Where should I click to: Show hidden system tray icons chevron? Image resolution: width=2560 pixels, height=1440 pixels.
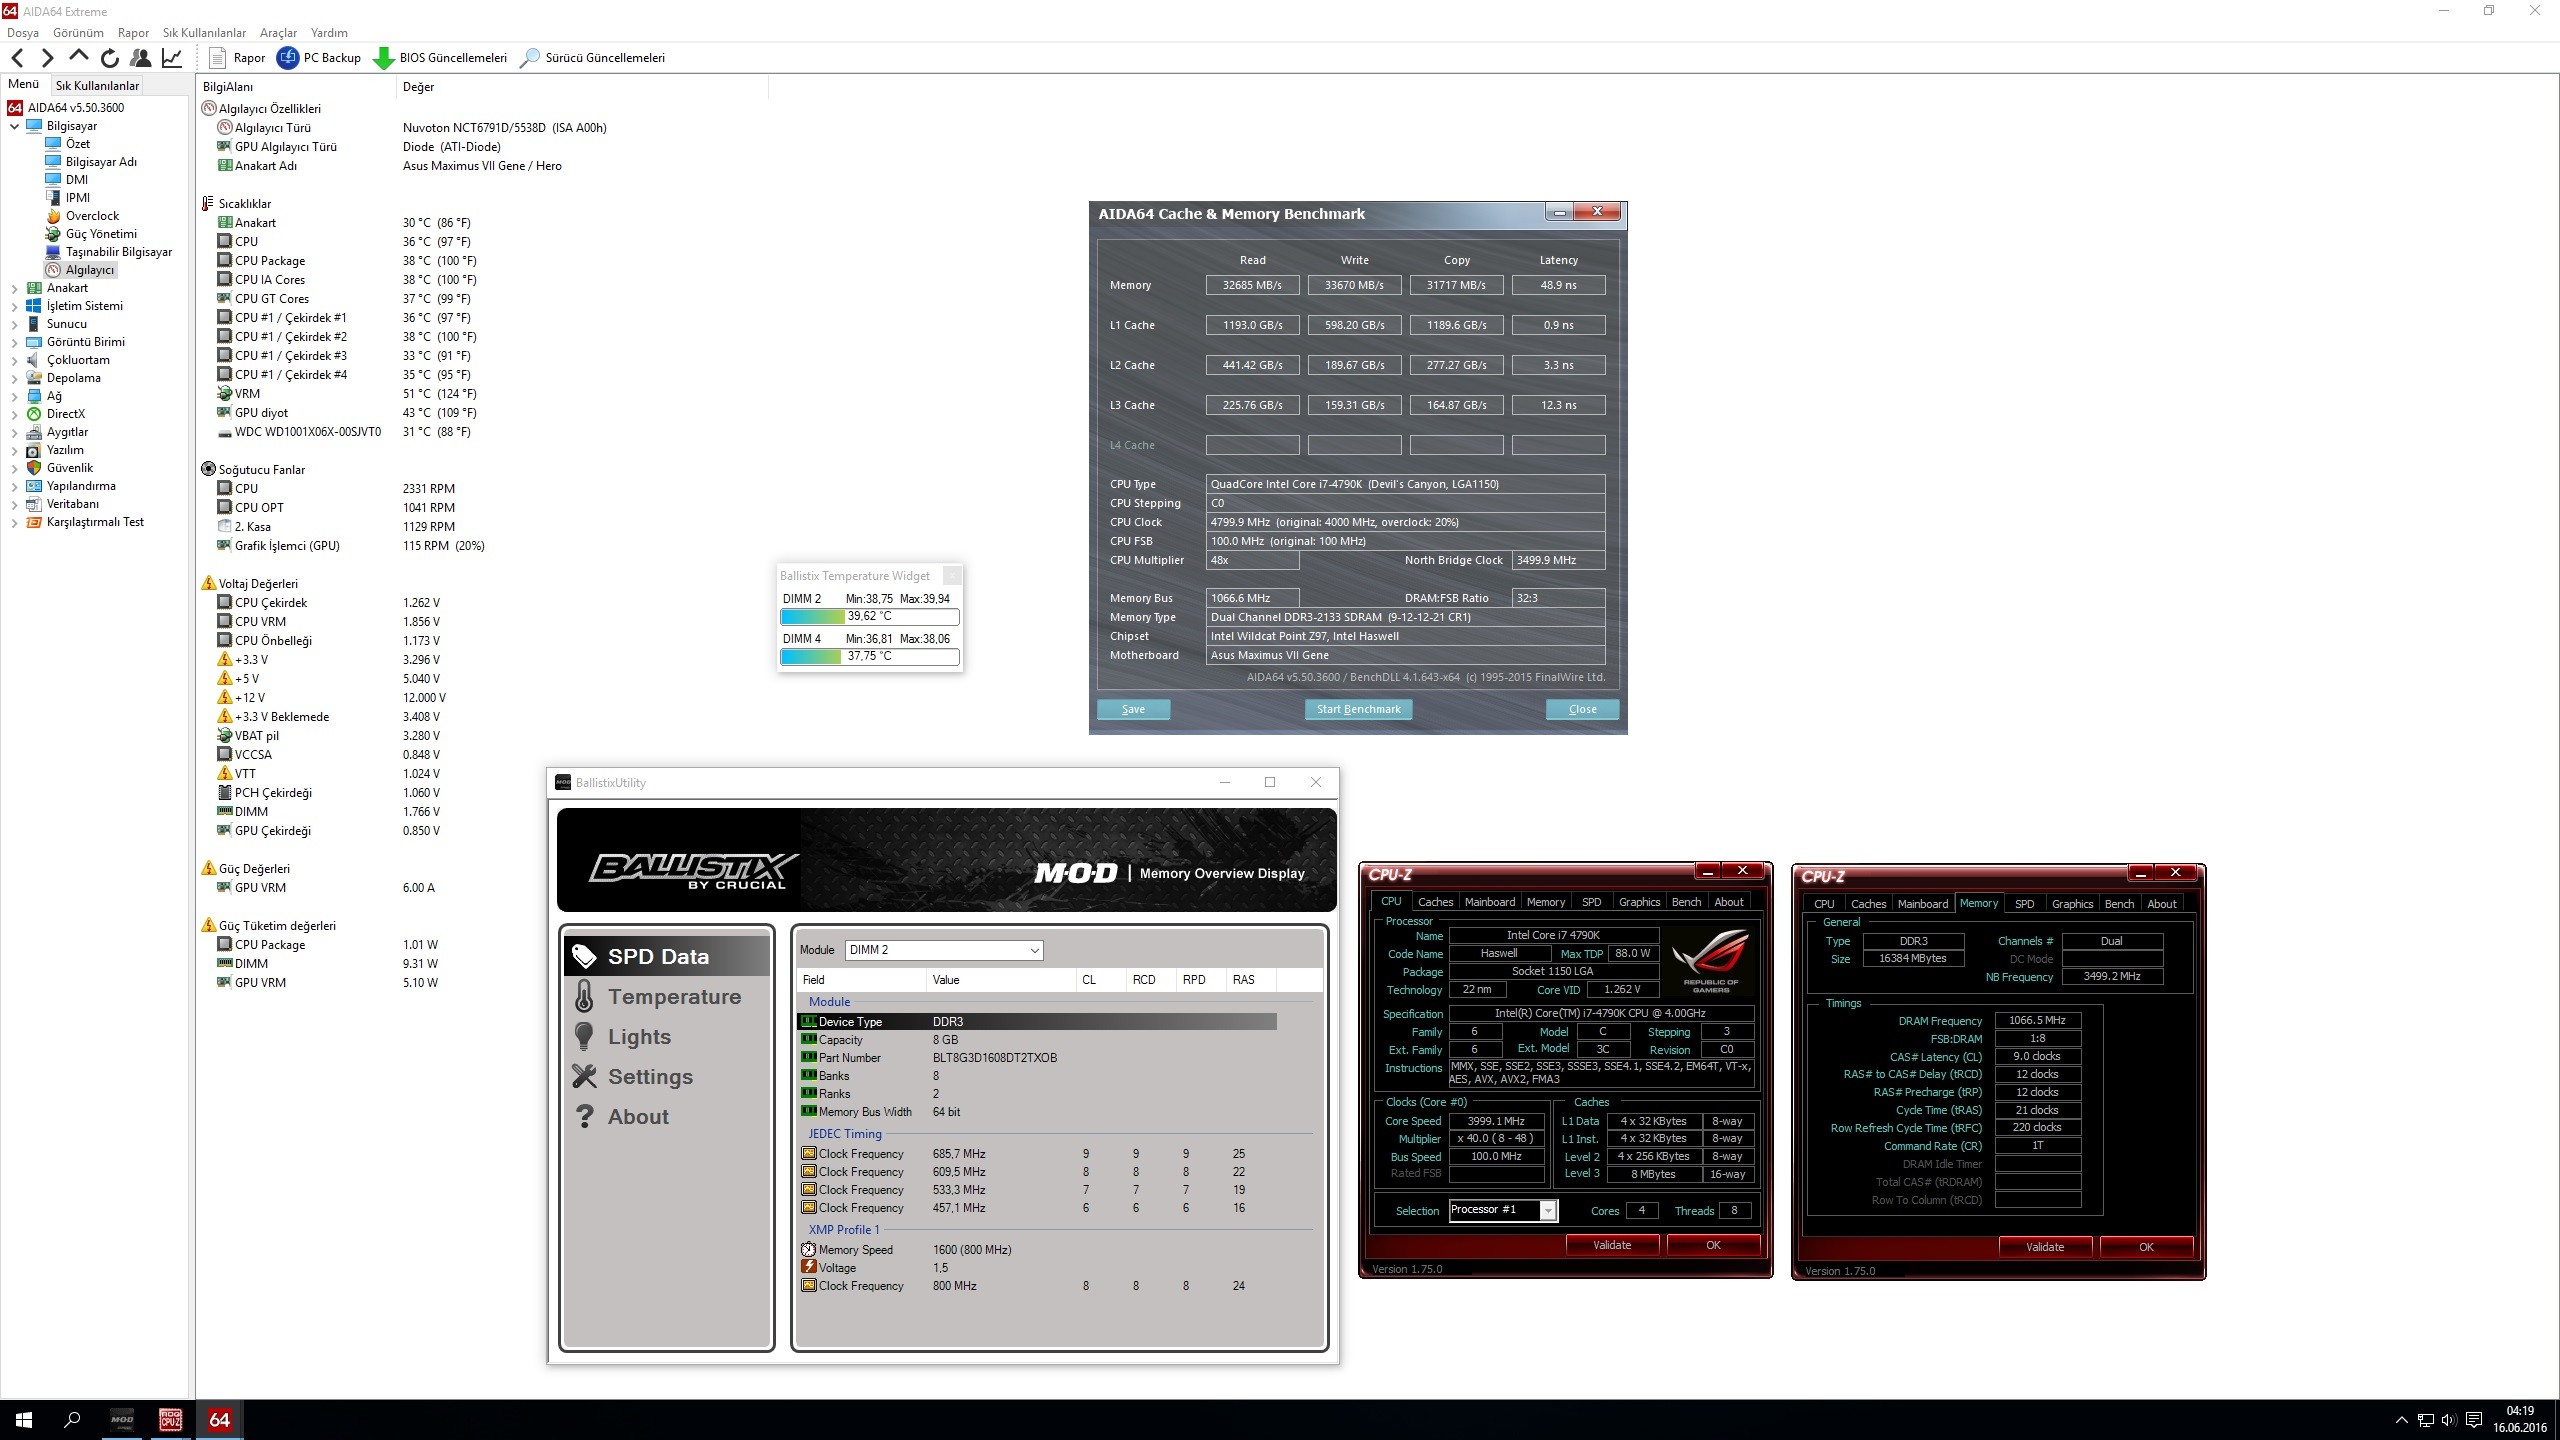tap(2402, 1420)
